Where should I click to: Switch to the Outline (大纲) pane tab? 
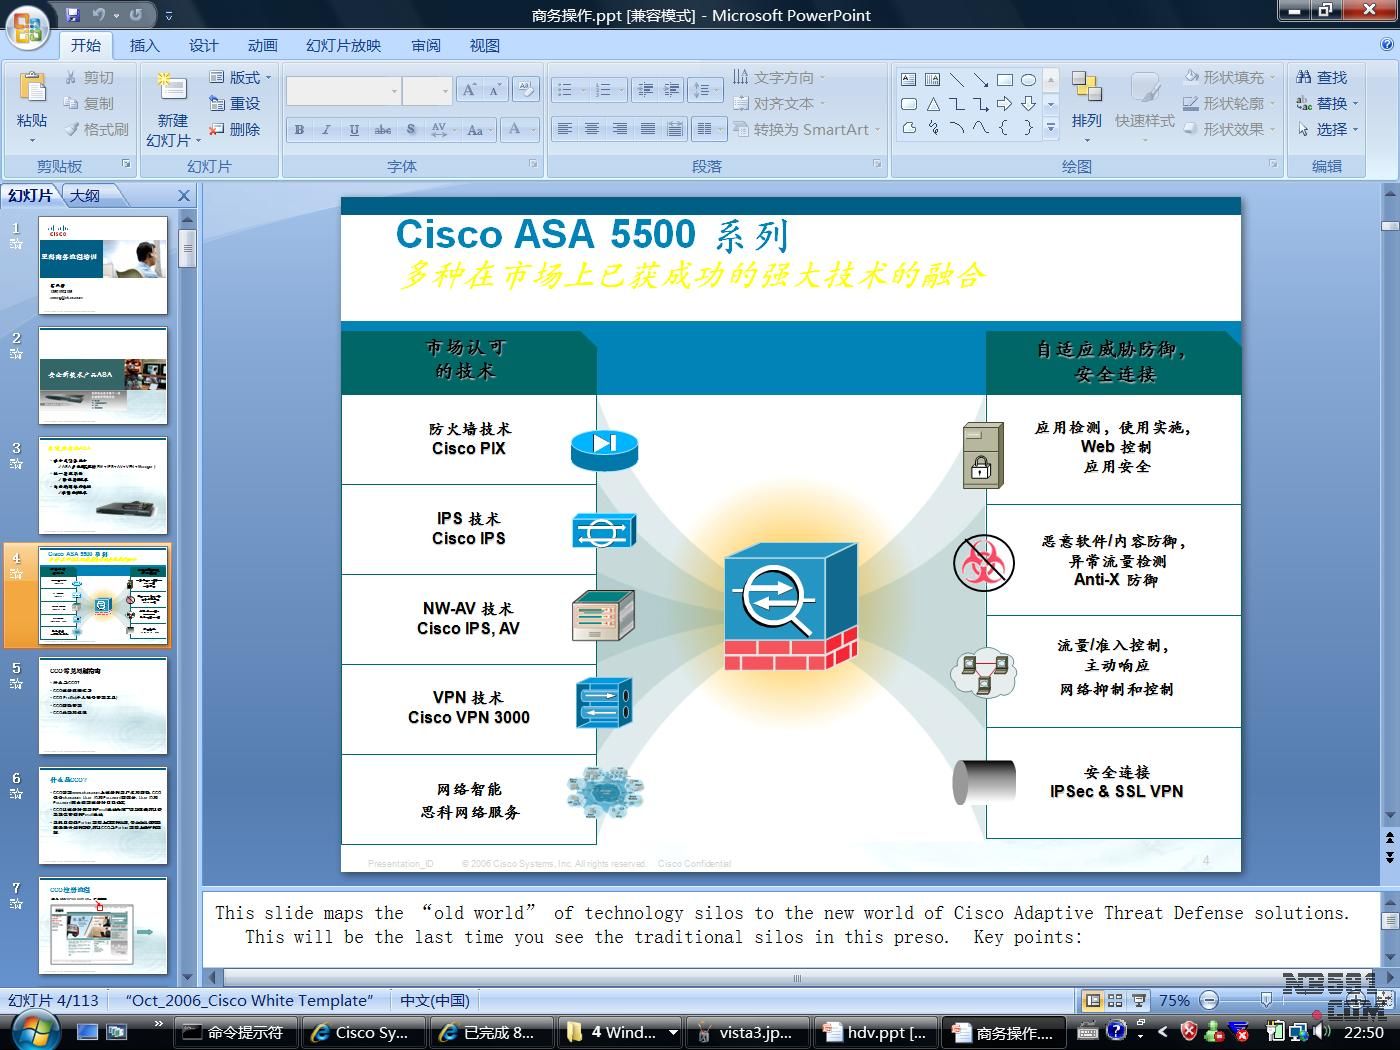click(85, 195)
